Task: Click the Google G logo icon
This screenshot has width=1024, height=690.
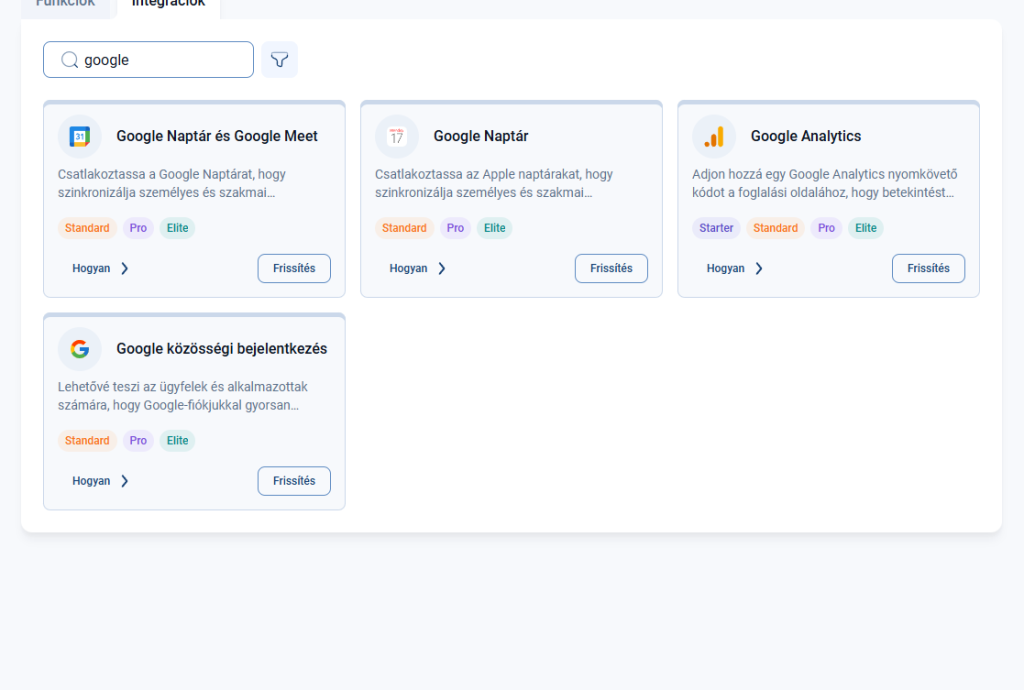Action: click(80, 349)
